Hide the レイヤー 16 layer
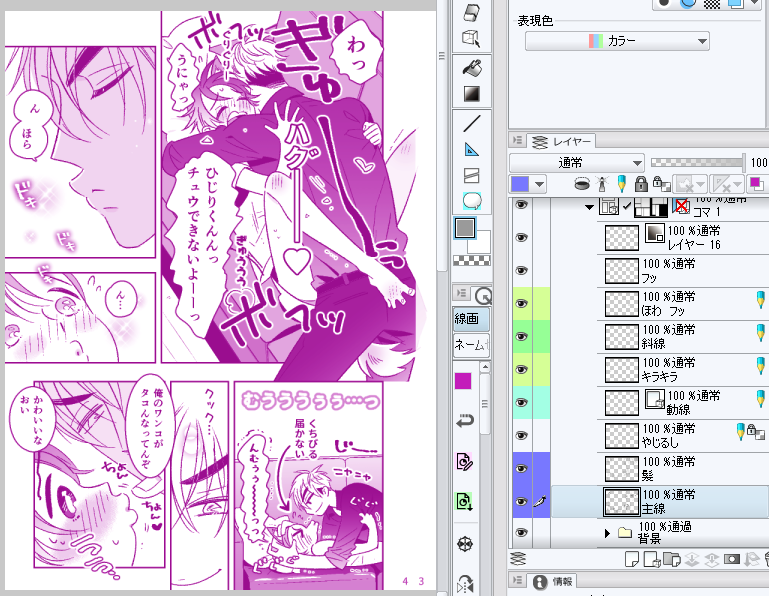 [x=522, y=237]
